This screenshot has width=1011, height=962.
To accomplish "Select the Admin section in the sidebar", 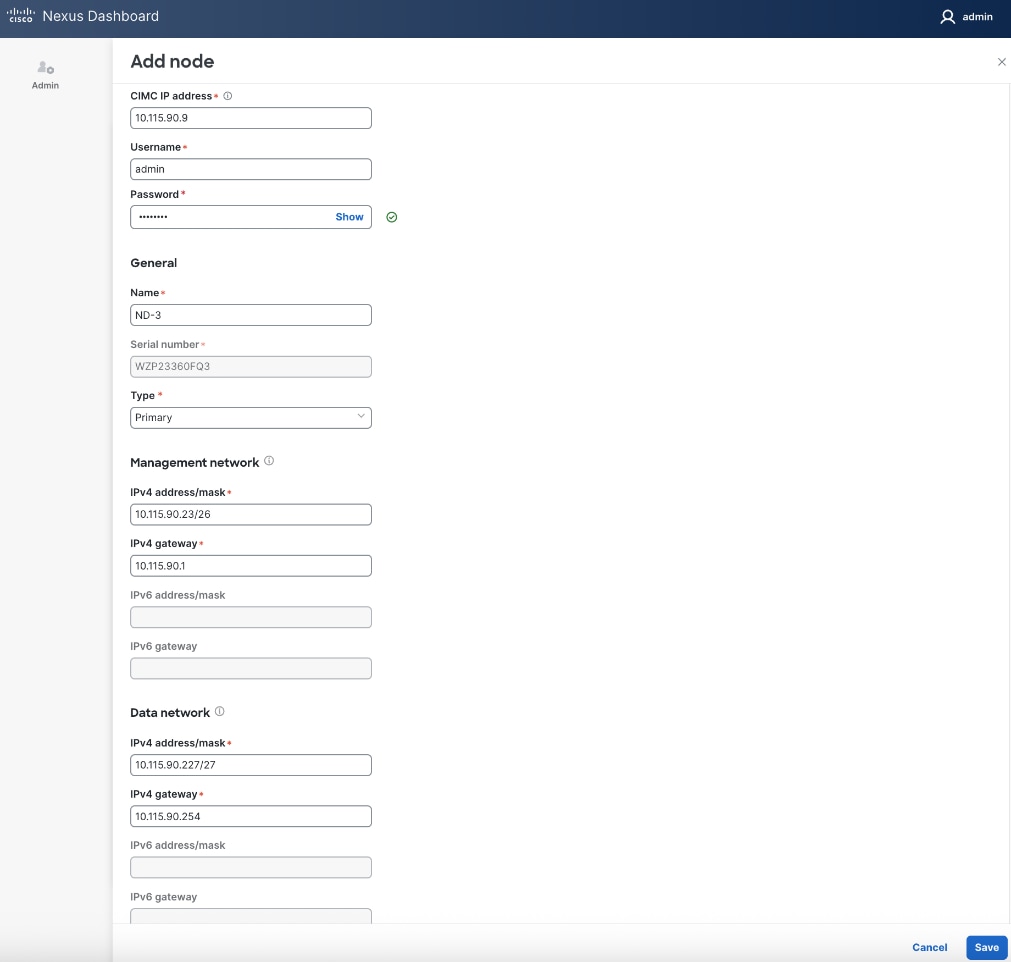I will coord(45,75).
